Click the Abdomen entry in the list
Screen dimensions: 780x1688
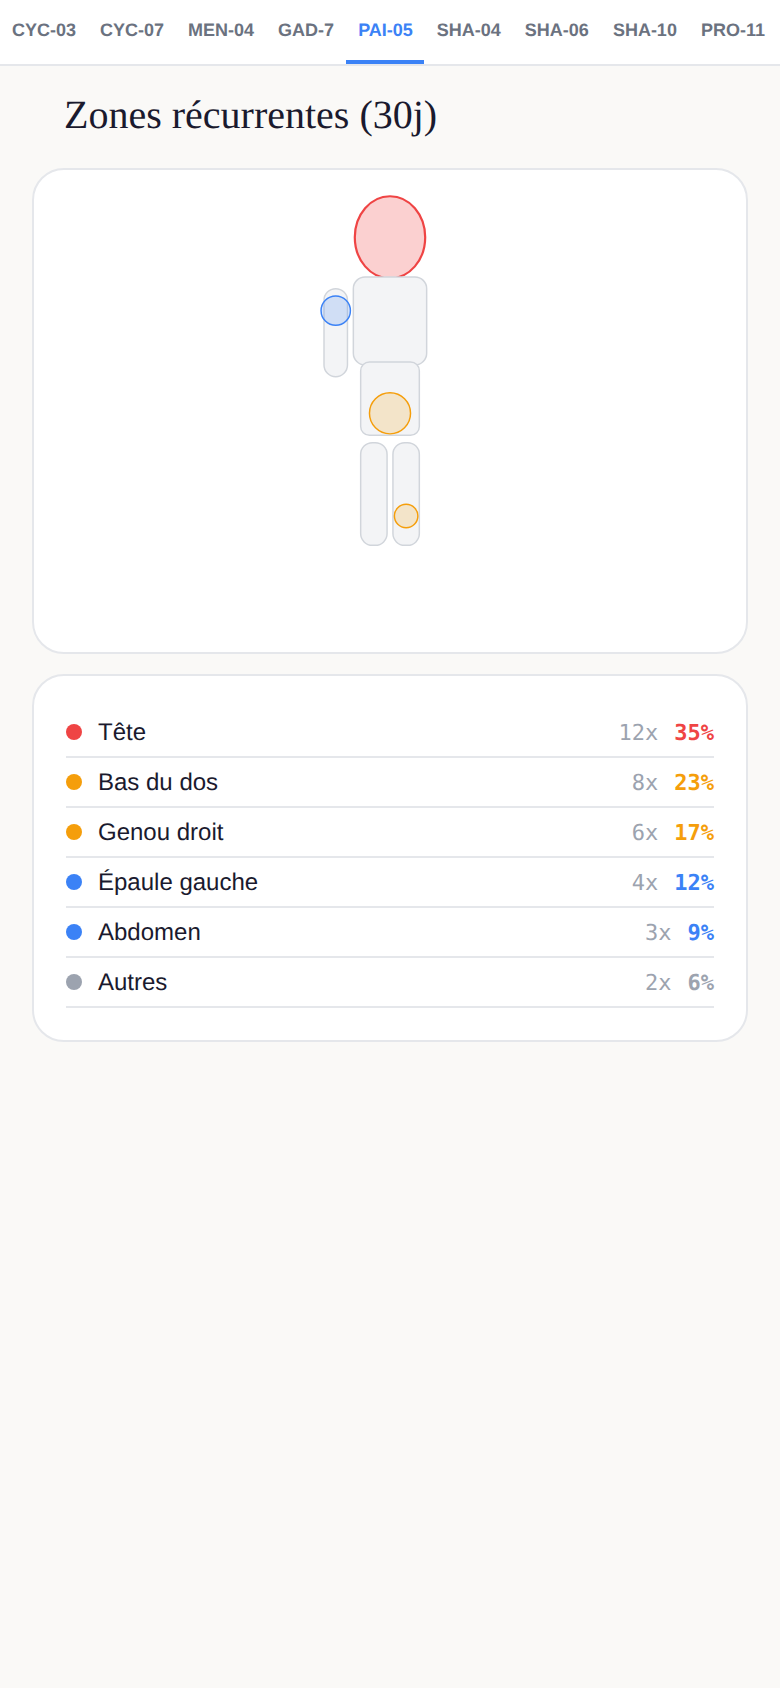(x=390, y=932)
